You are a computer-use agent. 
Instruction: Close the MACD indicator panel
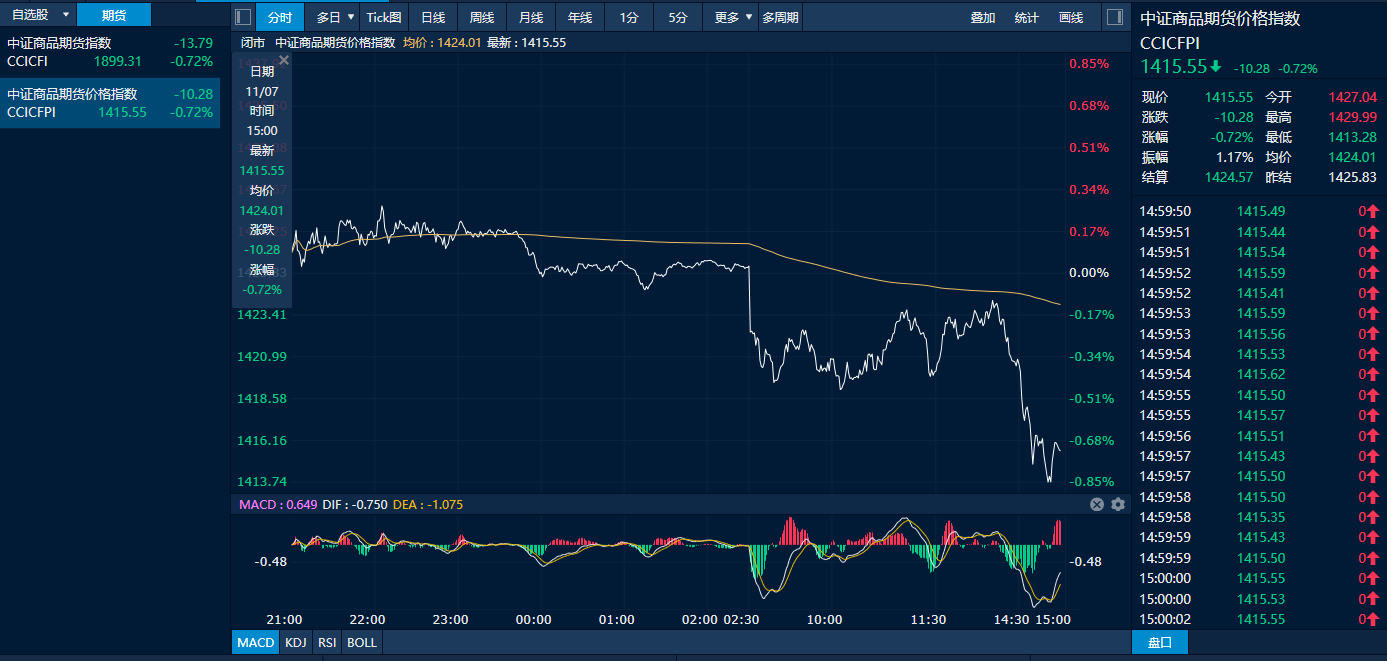[1097, 504]
